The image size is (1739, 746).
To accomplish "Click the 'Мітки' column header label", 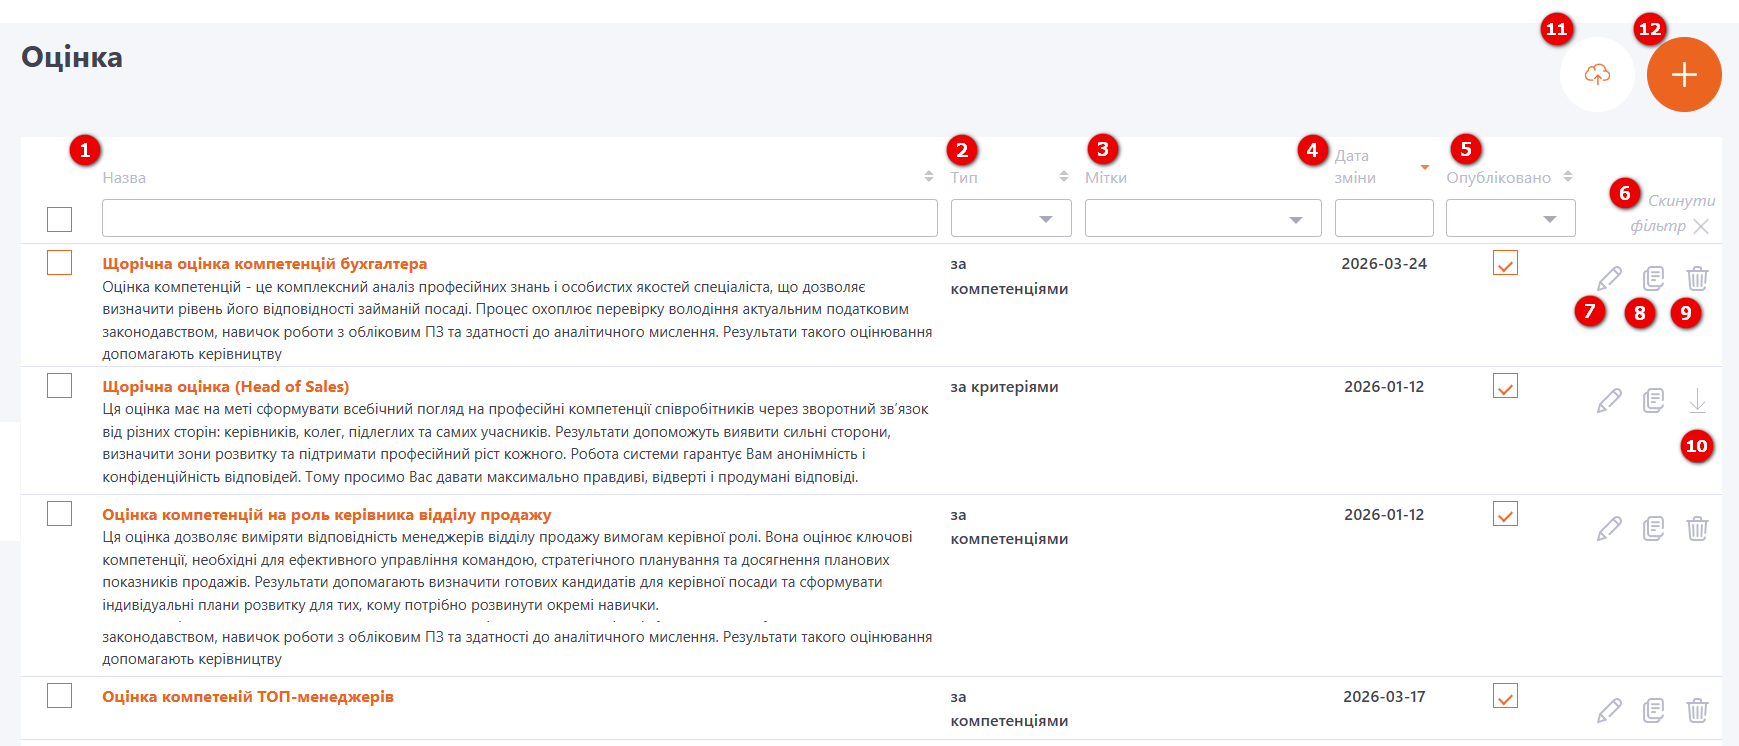I will click(1106, 178).
